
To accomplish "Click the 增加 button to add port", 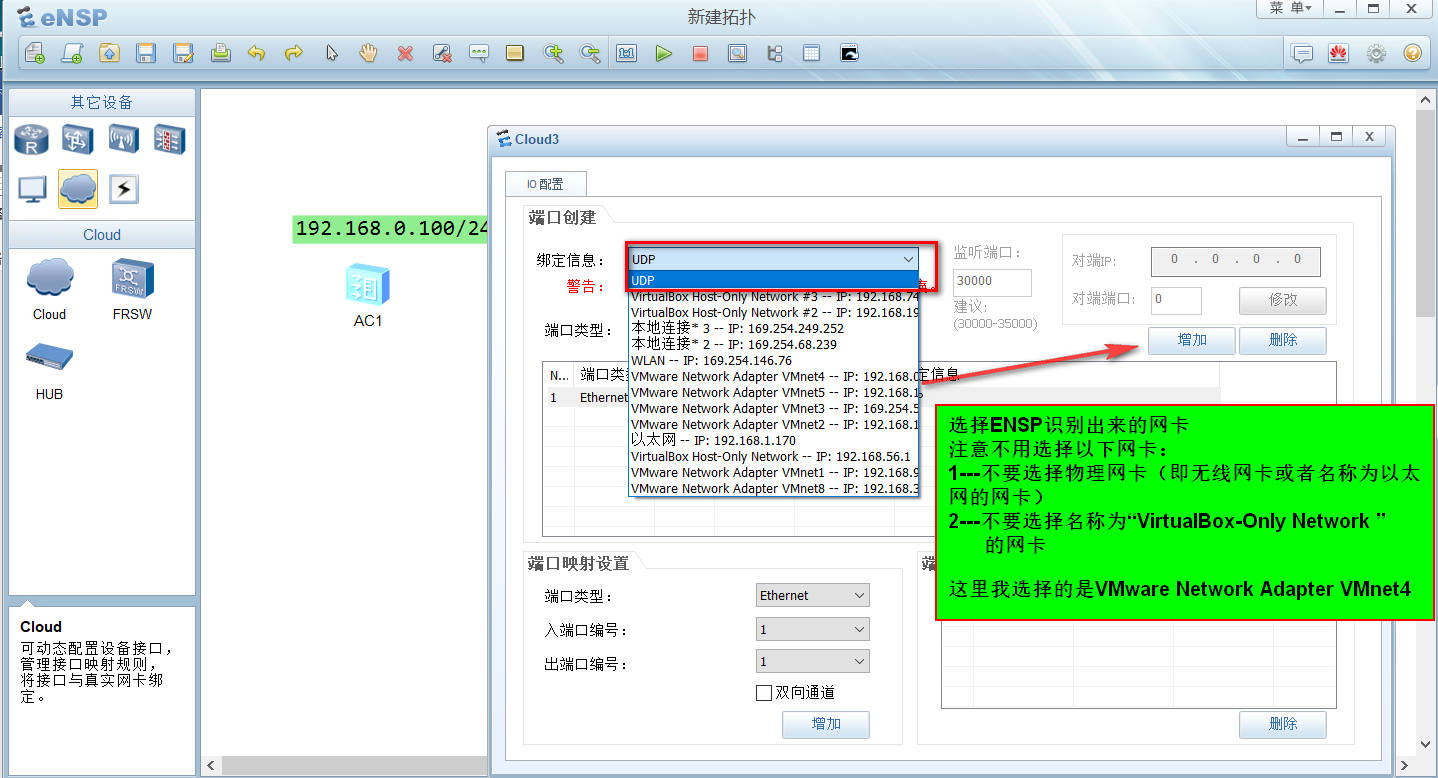I will 1190,340.
